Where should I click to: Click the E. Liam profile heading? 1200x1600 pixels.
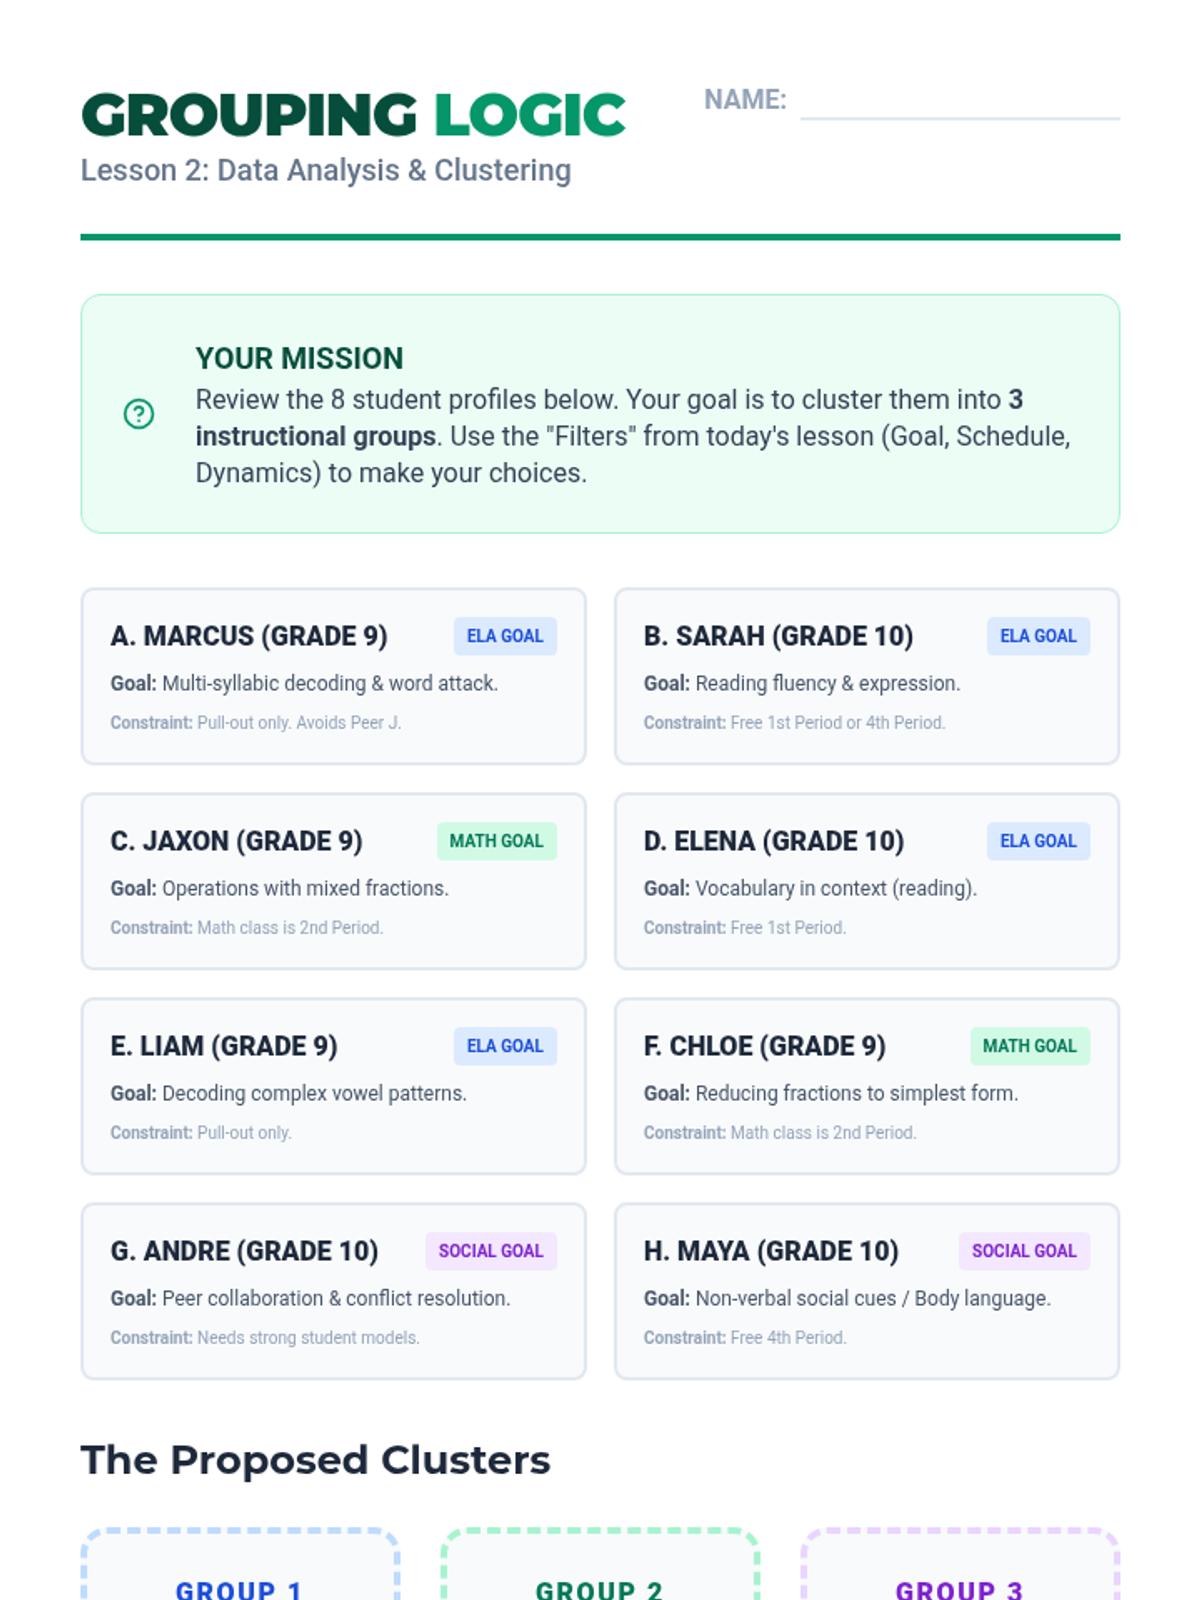(x=224, y=1046)
